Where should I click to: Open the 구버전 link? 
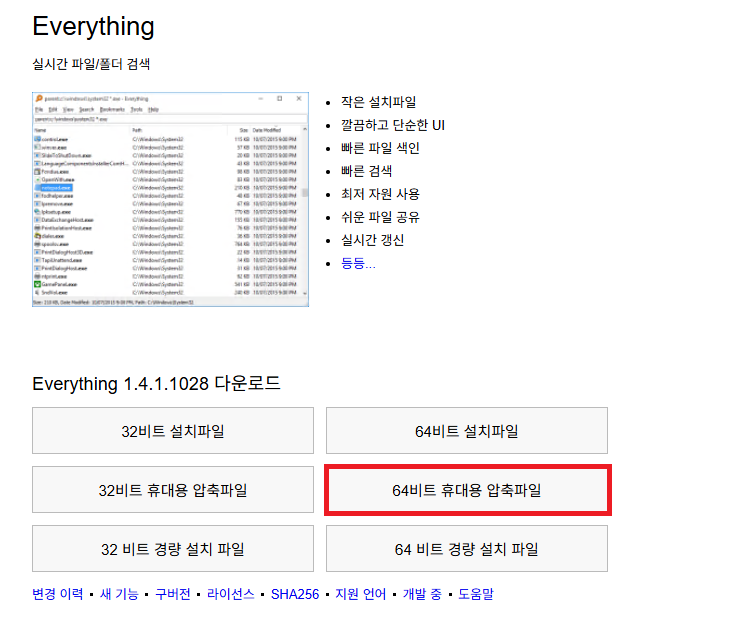coord(173,594)
